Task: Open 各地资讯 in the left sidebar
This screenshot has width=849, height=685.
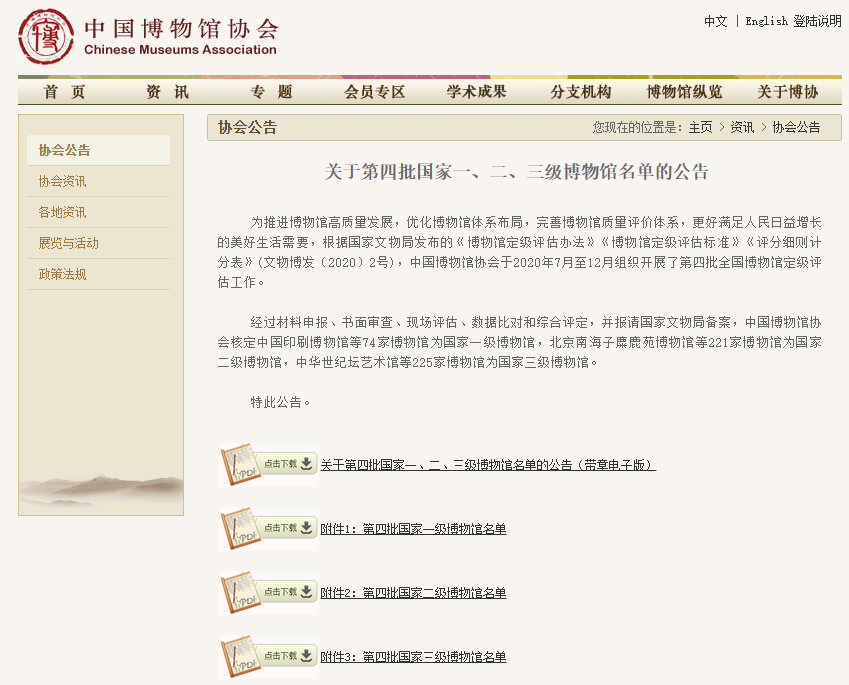Action: 62,212
